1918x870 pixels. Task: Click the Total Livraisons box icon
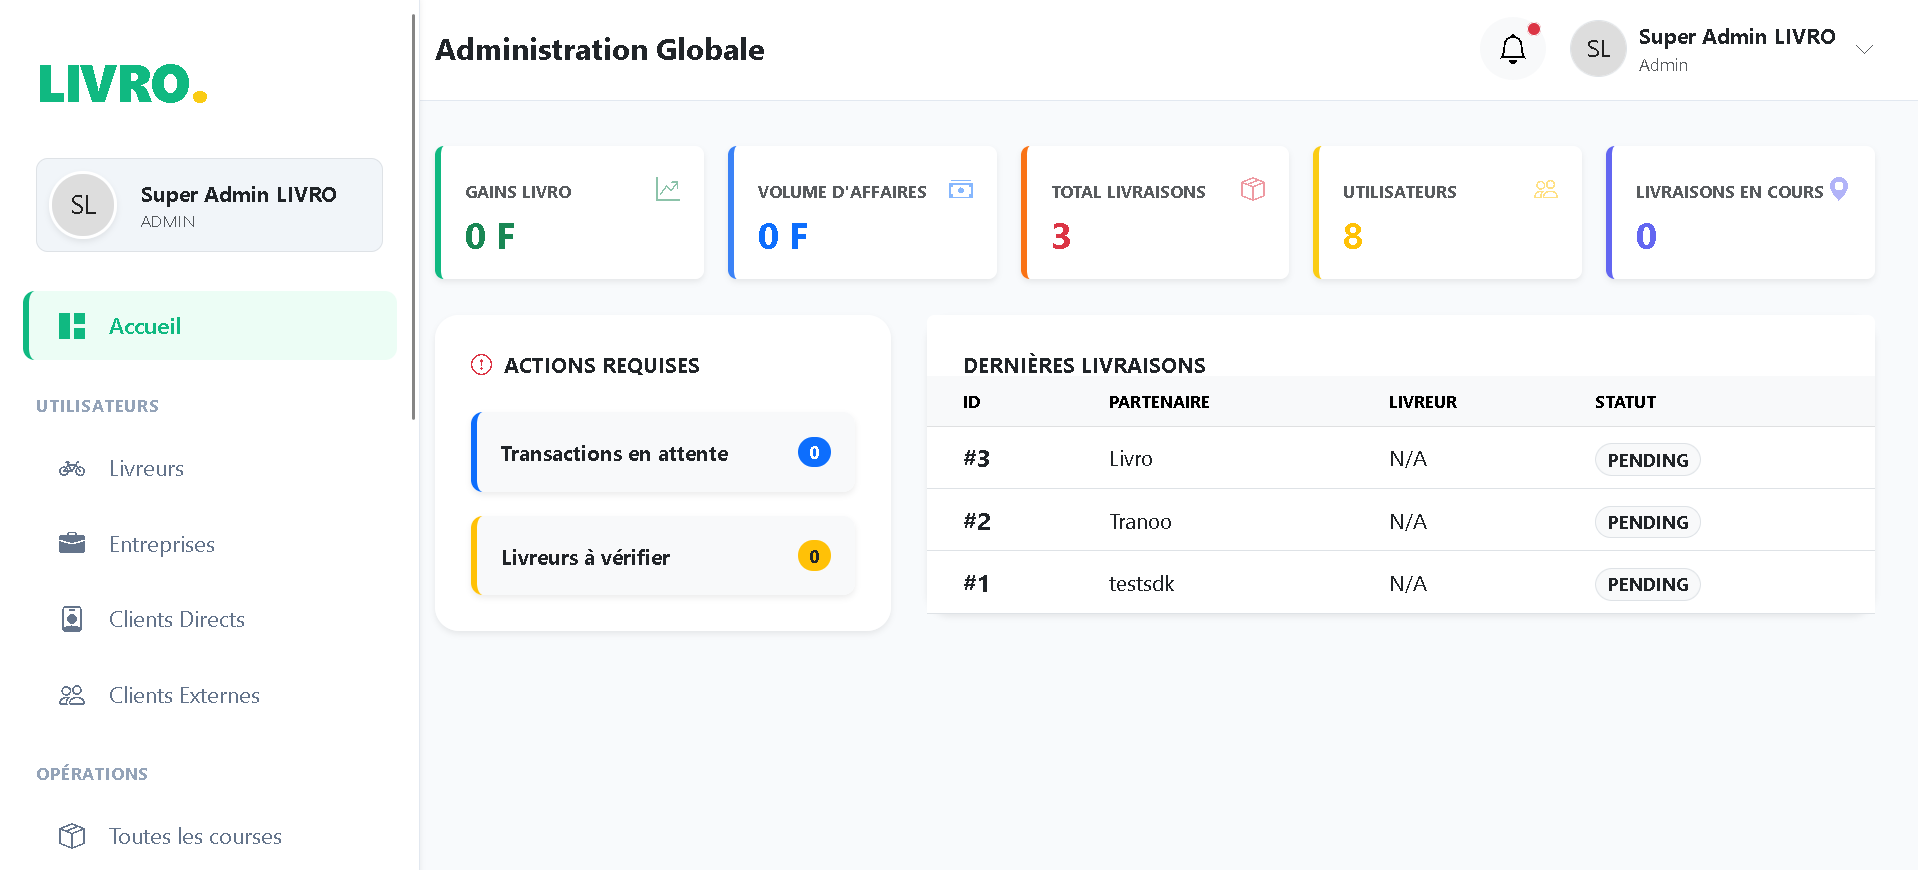point(1253,189)
